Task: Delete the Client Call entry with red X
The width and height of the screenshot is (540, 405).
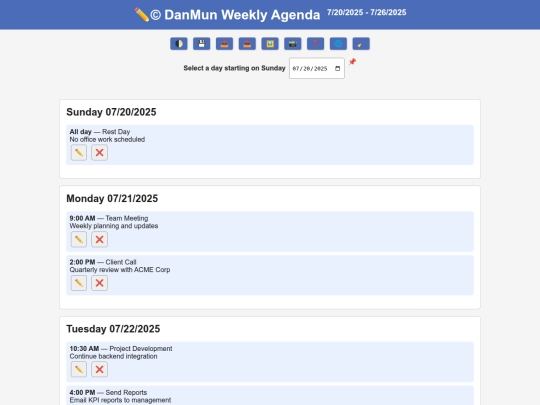Action: click(100, 283)
